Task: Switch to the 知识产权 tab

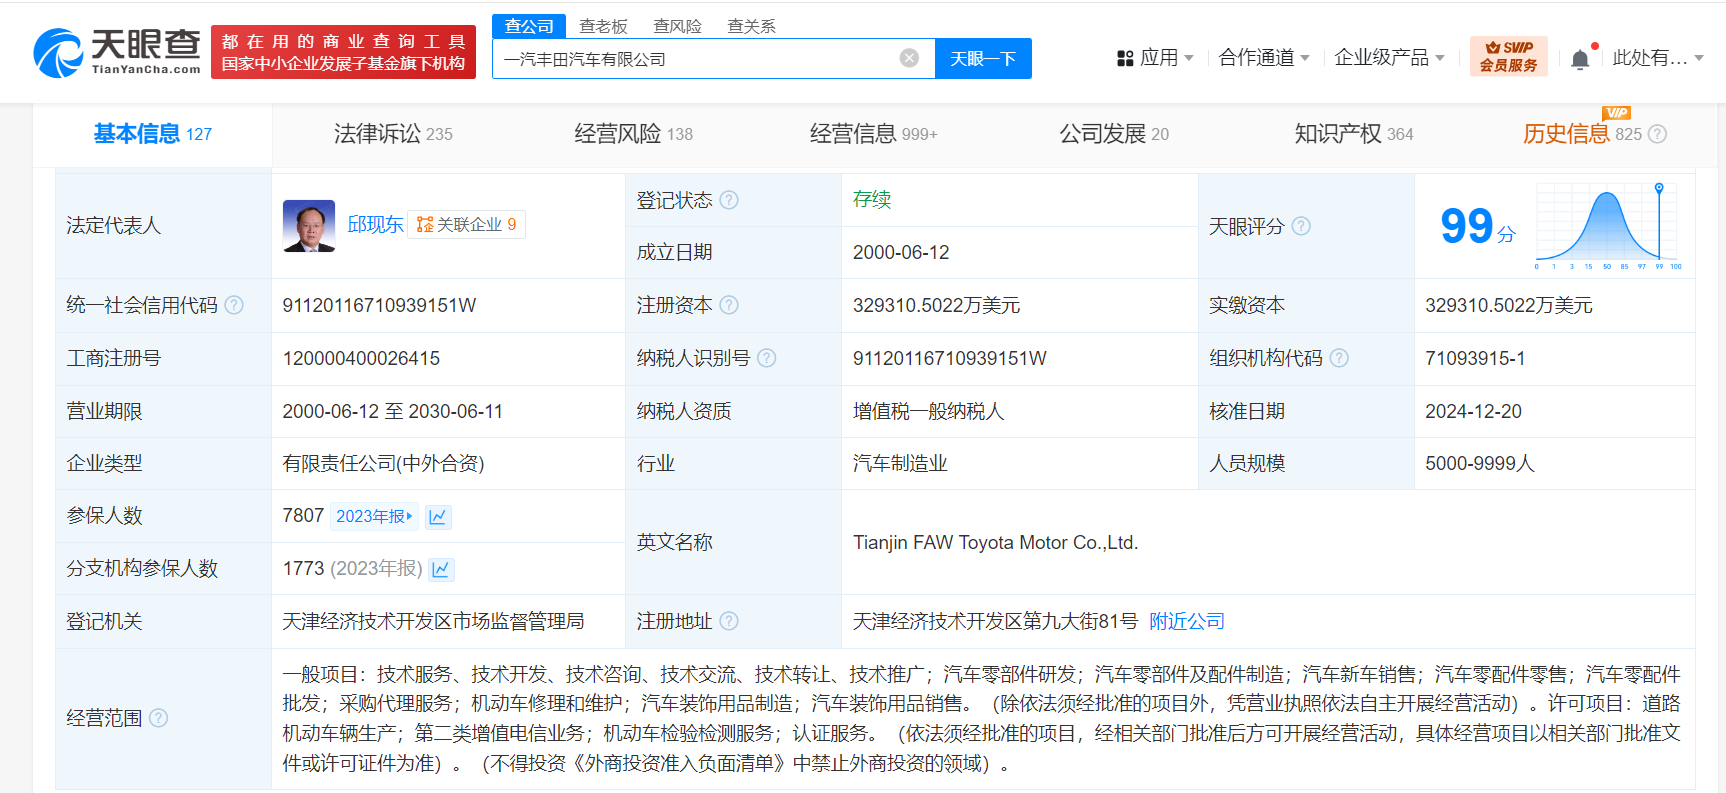Action: 1353,134
